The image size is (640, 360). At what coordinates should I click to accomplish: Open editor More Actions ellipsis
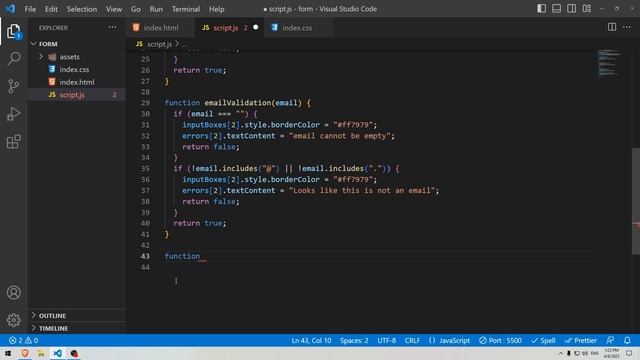click(x=627, y=27)
